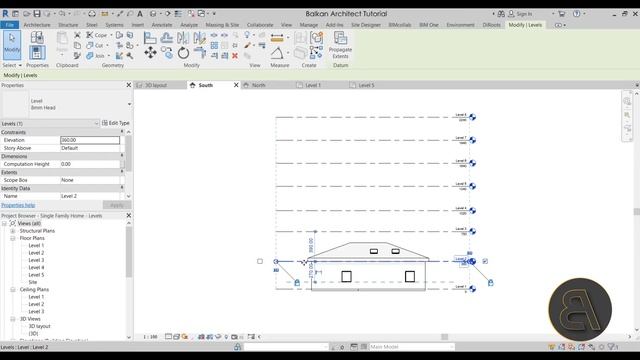Toggle the right 3D extent label near Level 2 head
The image size is (640, 360).
tap(469, 253)
